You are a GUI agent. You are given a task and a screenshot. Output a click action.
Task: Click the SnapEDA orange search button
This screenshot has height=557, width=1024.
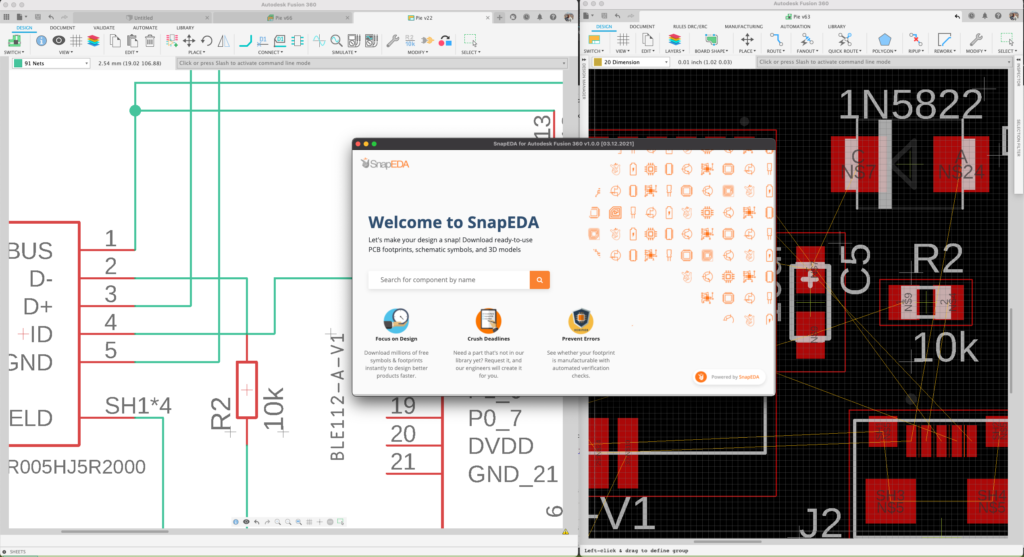click(x=539, y=279)
